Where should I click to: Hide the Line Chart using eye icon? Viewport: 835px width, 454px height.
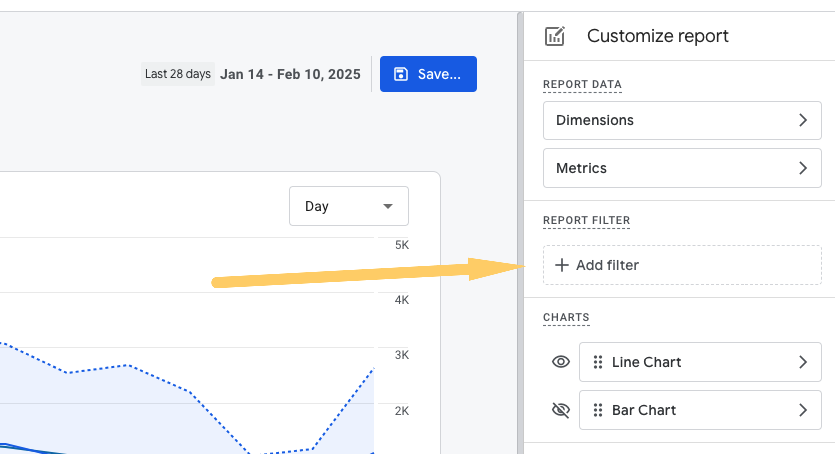point(561,362)
